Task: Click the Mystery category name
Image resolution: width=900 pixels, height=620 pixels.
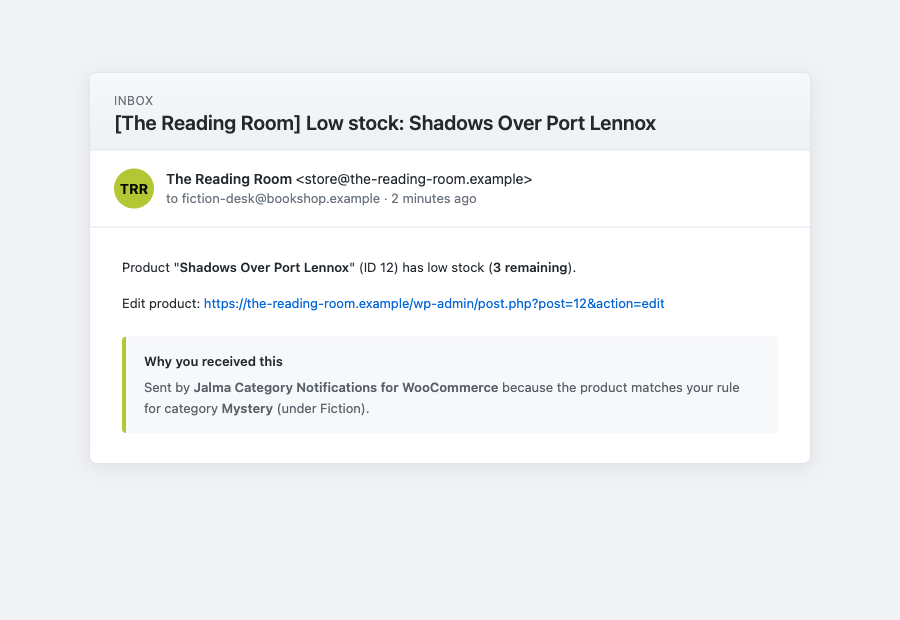Action: click(247, 409)
